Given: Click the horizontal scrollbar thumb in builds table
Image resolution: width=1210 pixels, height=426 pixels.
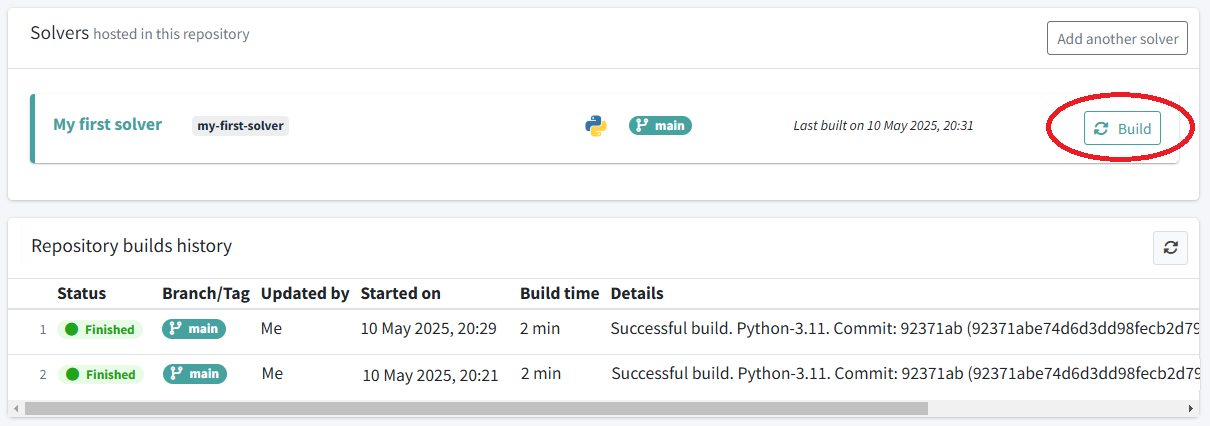Looking at the screenshot, I should coord(476,408).
